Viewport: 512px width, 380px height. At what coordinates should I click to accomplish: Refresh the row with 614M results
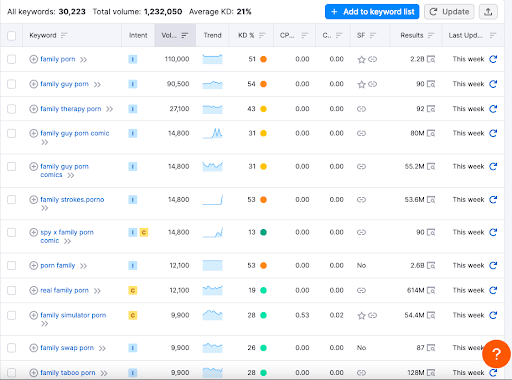[493, 290]
